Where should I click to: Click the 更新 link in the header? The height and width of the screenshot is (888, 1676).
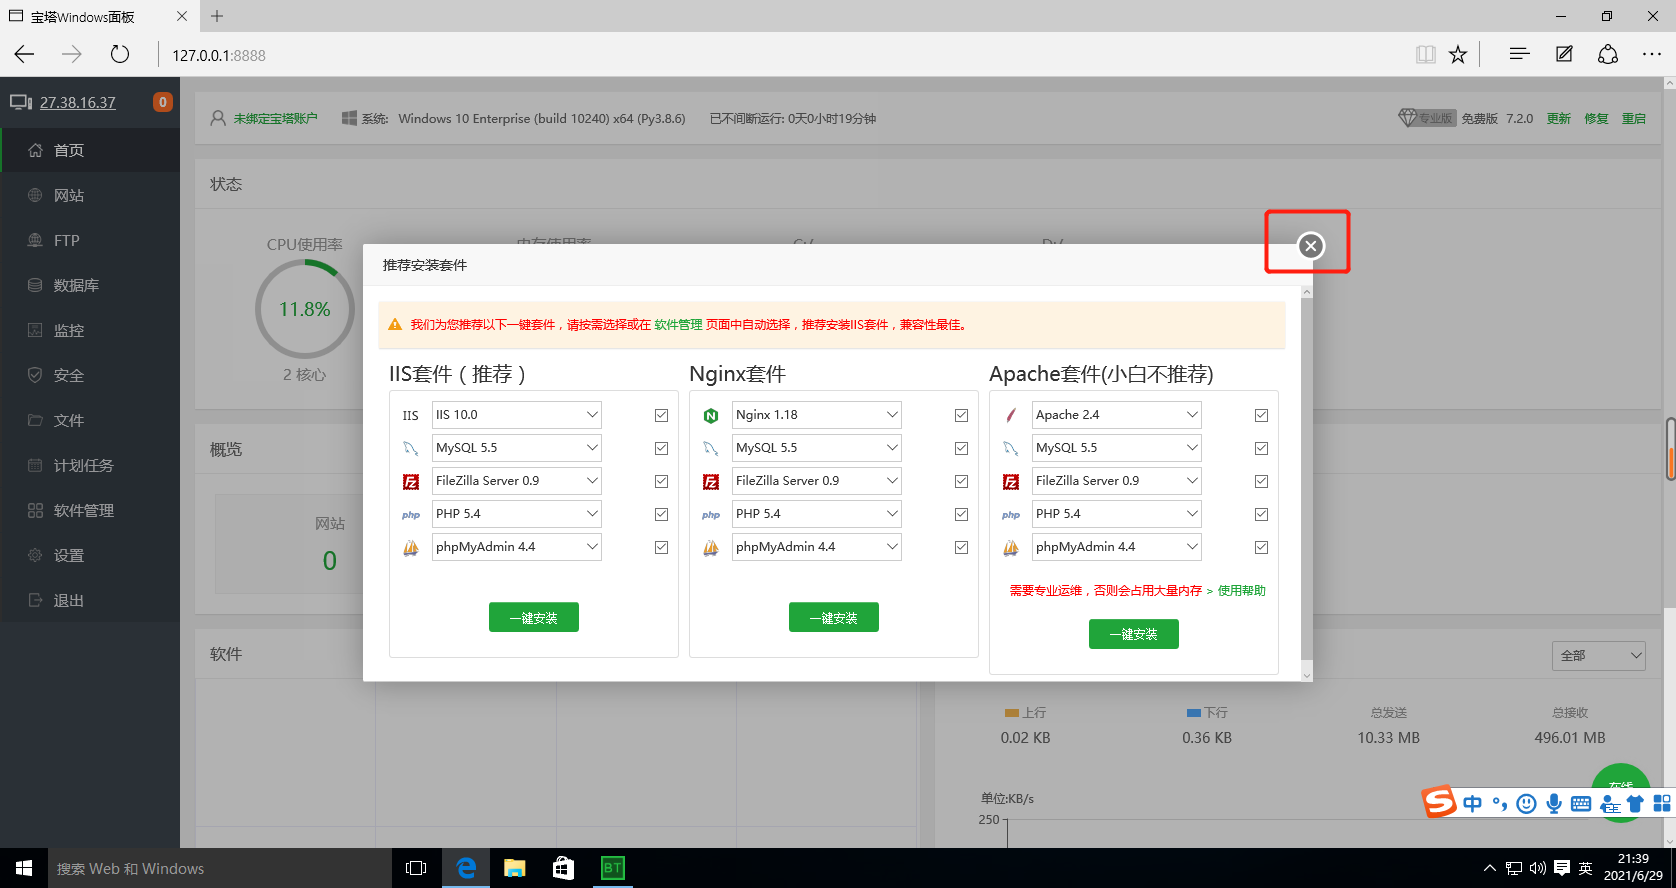[x=1559, y=118]
